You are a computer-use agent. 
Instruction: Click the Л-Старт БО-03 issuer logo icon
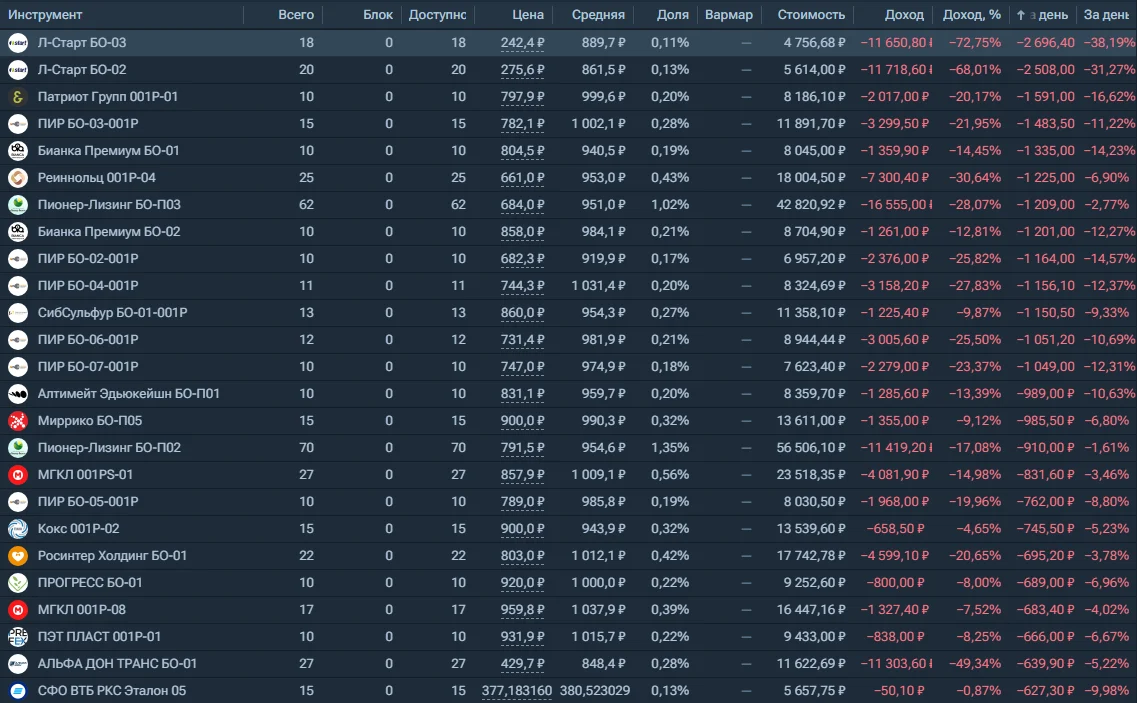pos(17,43)
